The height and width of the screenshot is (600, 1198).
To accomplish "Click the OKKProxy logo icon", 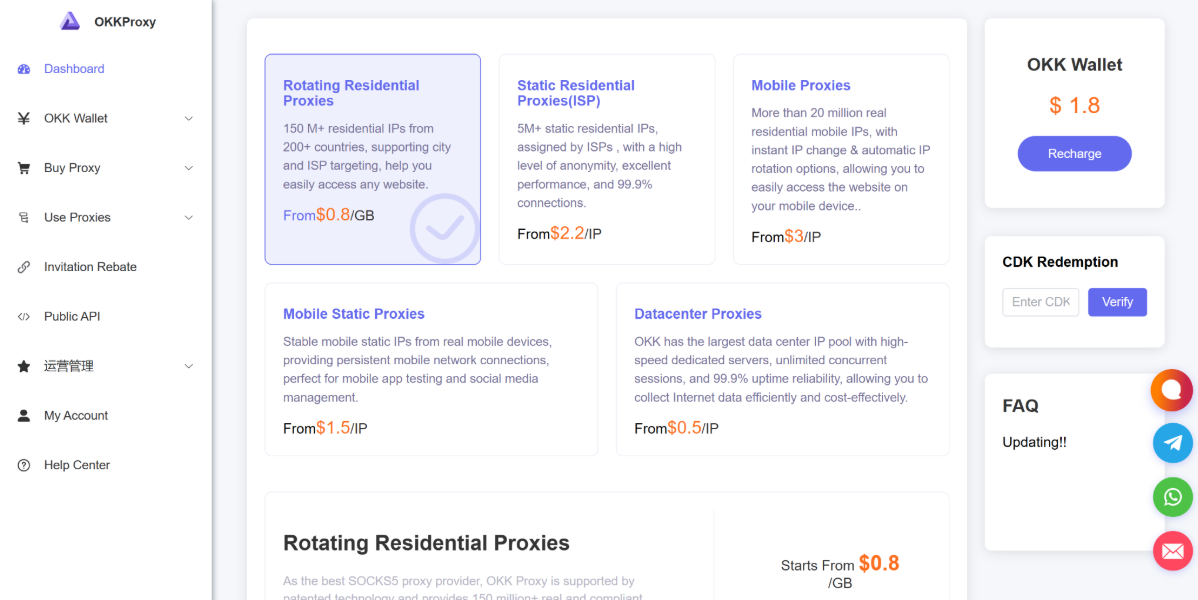I will coord(70,21).
